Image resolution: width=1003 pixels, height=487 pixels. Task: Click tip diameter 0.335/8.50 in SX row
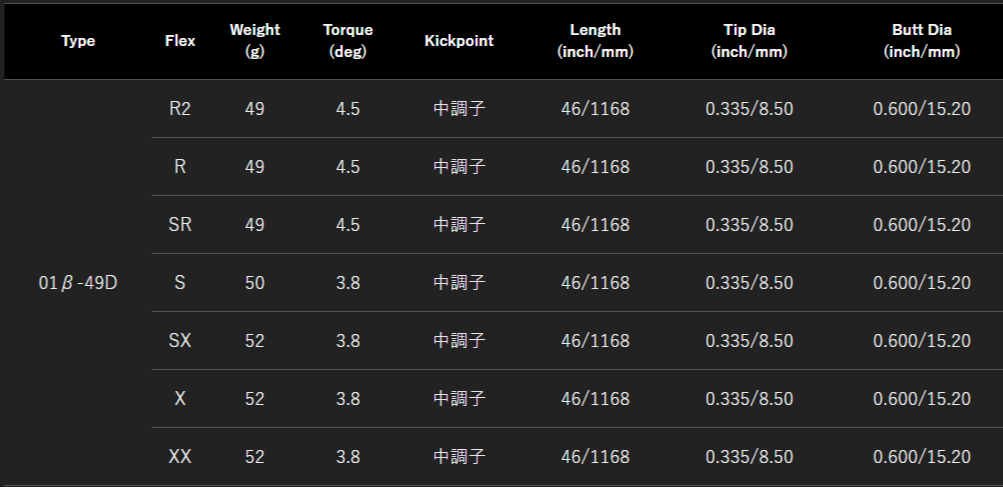click(749, 340)
